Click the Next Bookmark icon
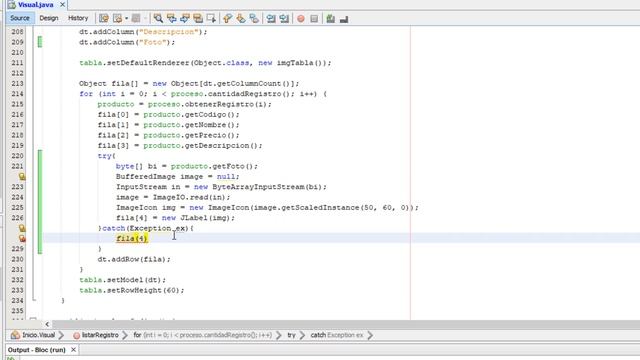This screenshot has height=360, width=640. pos(241,18)
